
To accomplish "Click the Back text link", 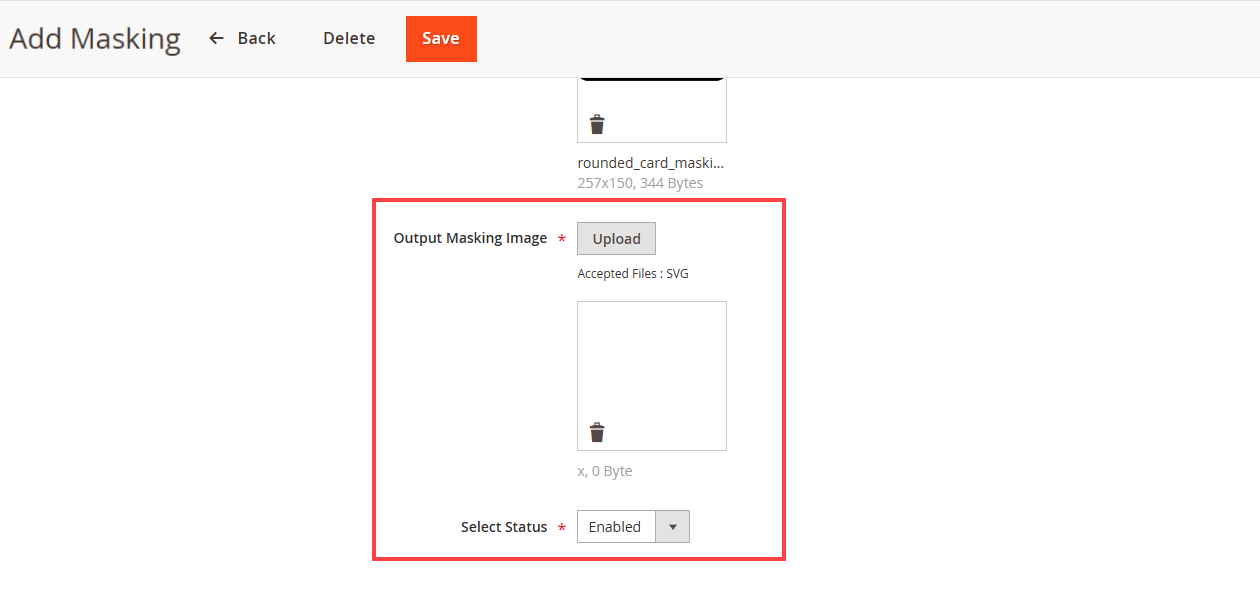I will pyautogui.click(x=256, y=39).
